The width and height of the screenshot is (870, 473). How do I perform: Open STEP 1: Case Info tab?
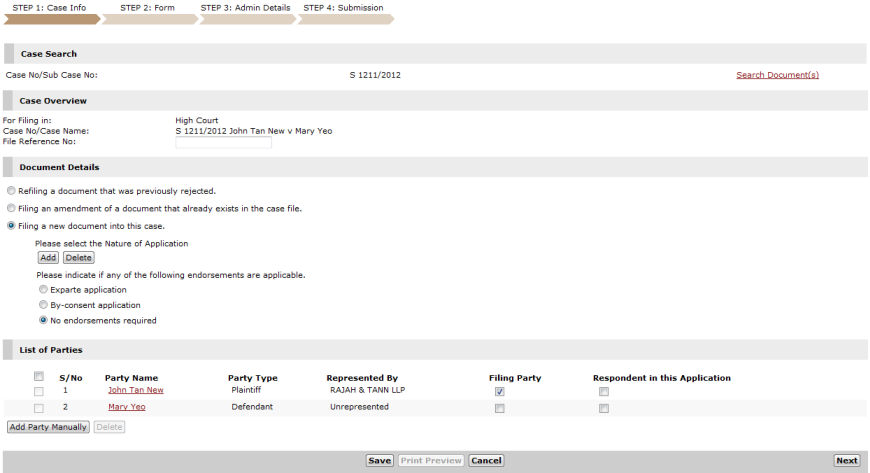pyautogui.click(x=49, y=8)
